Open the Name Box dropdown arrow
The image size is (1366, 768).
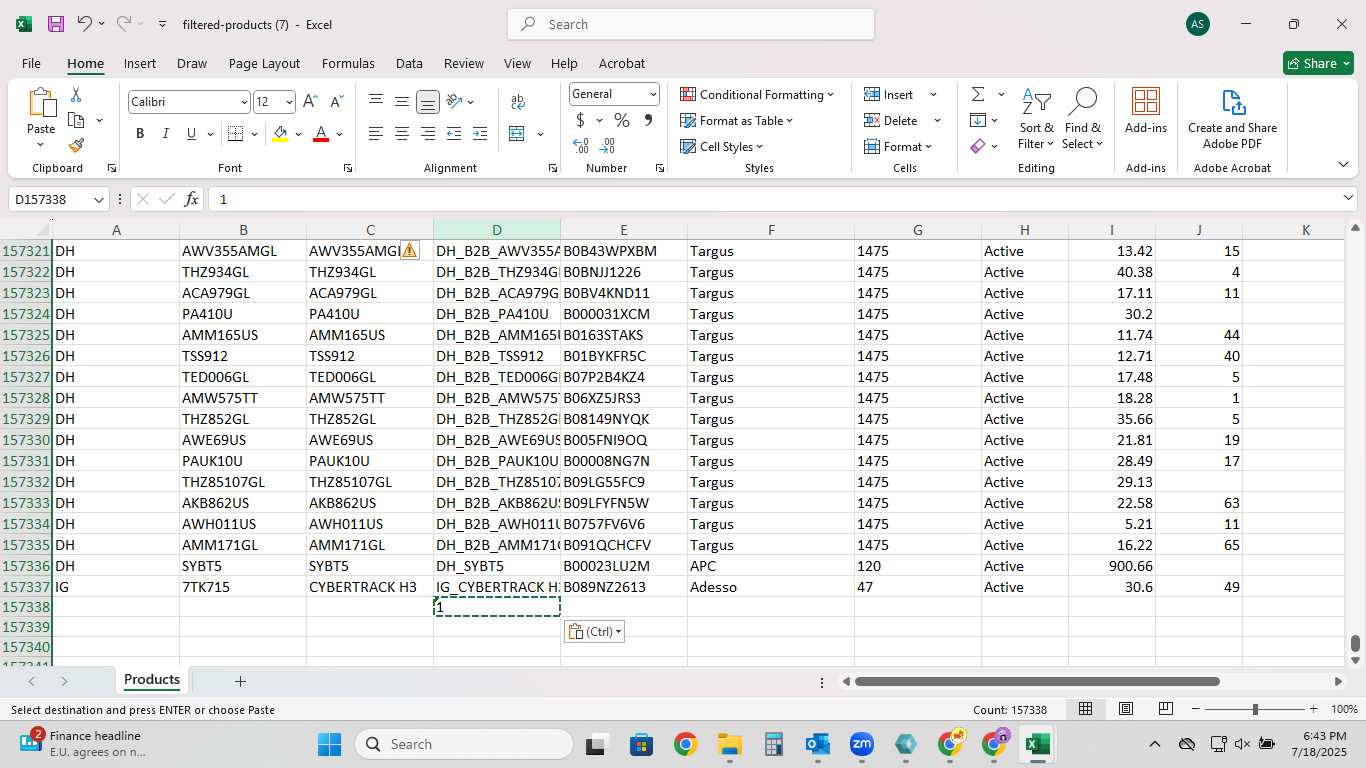point(99,200)
